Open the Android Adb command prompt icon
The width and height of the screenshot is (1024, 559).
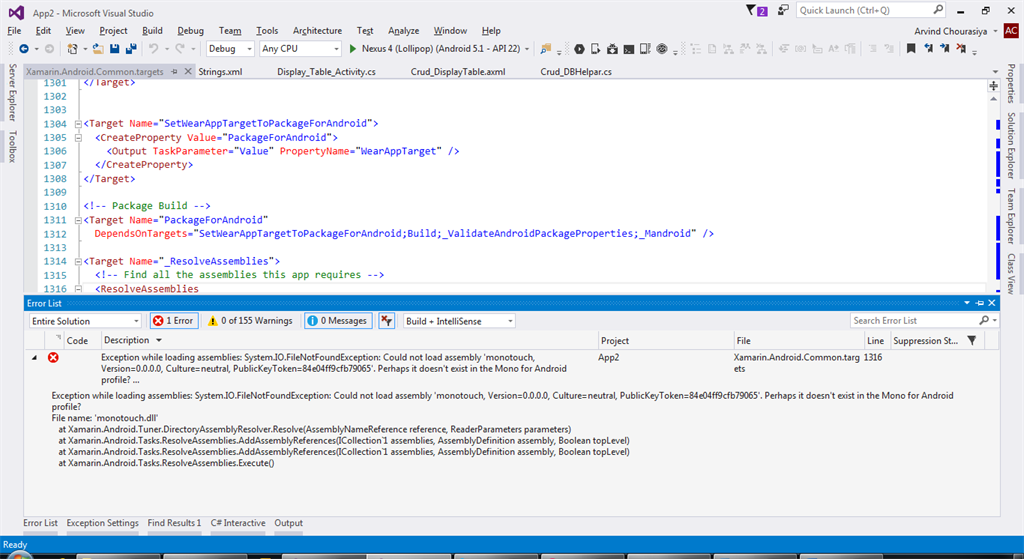pos(628,49)
